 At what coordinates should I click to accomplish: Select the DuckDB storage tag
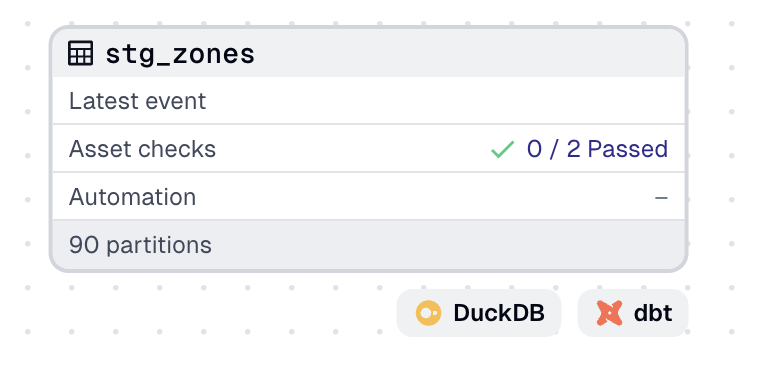point(479,313)
